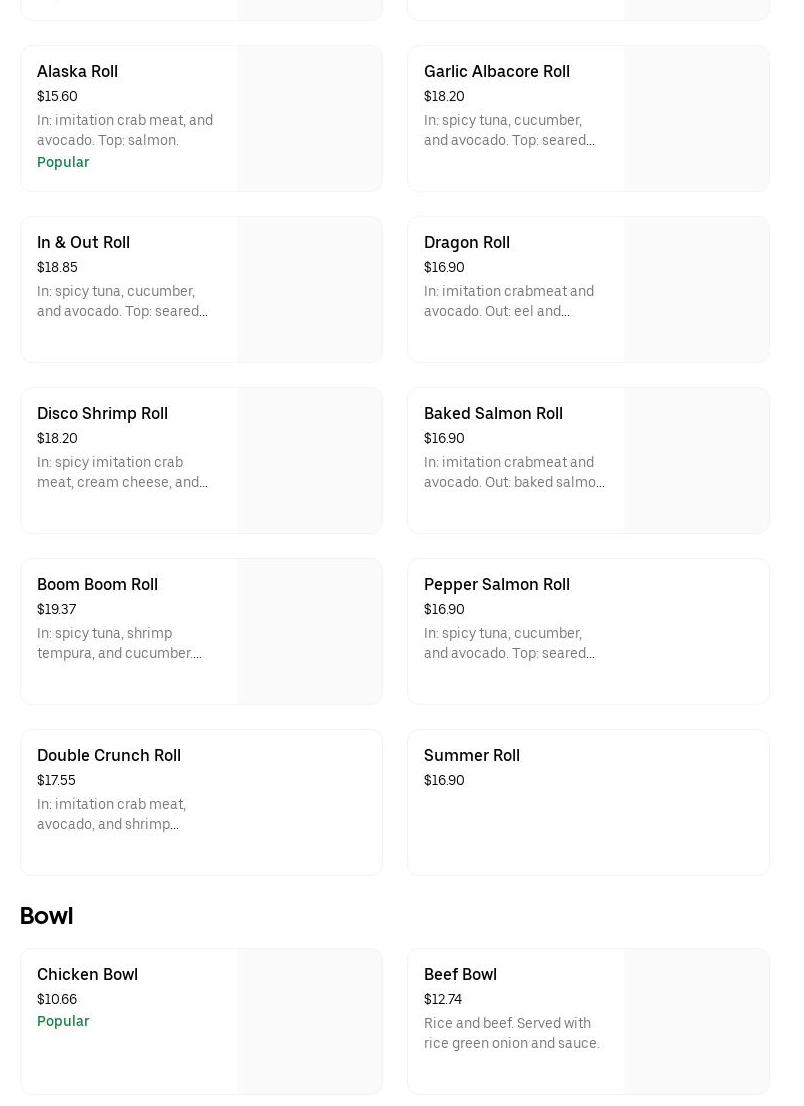
Task: Click Boom Boom Roll thumbnail
Action: pos(309,631)
